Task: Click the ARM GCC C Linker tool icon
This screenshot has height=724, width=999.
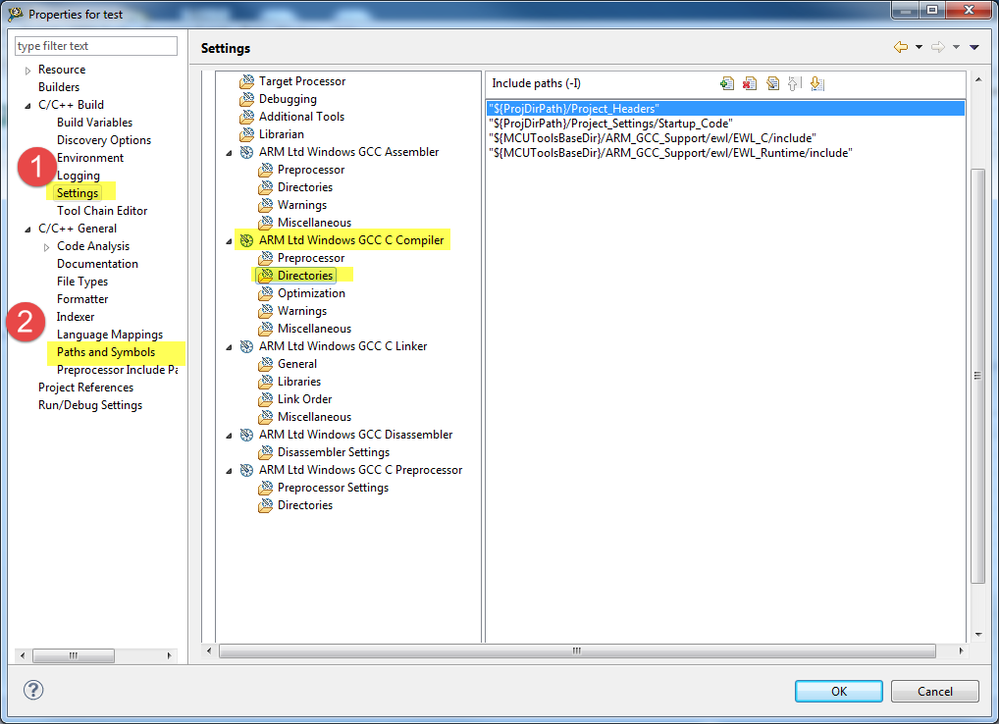Action: [247, 346]
